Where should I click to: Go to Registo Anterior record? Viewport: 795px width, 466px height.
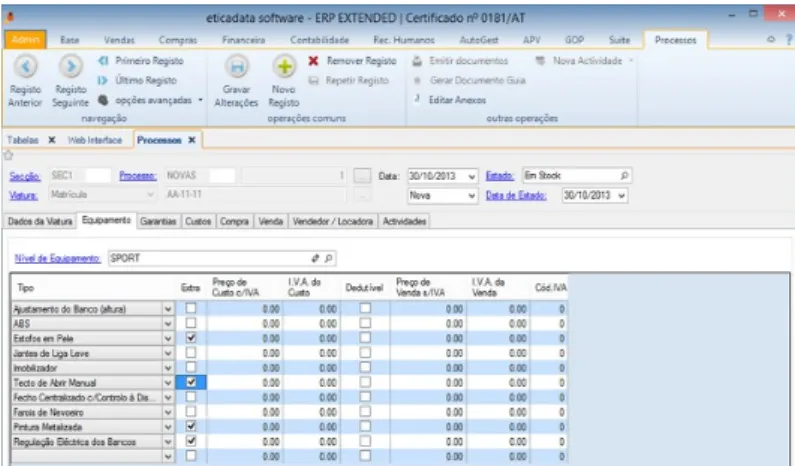coord(25,81)
